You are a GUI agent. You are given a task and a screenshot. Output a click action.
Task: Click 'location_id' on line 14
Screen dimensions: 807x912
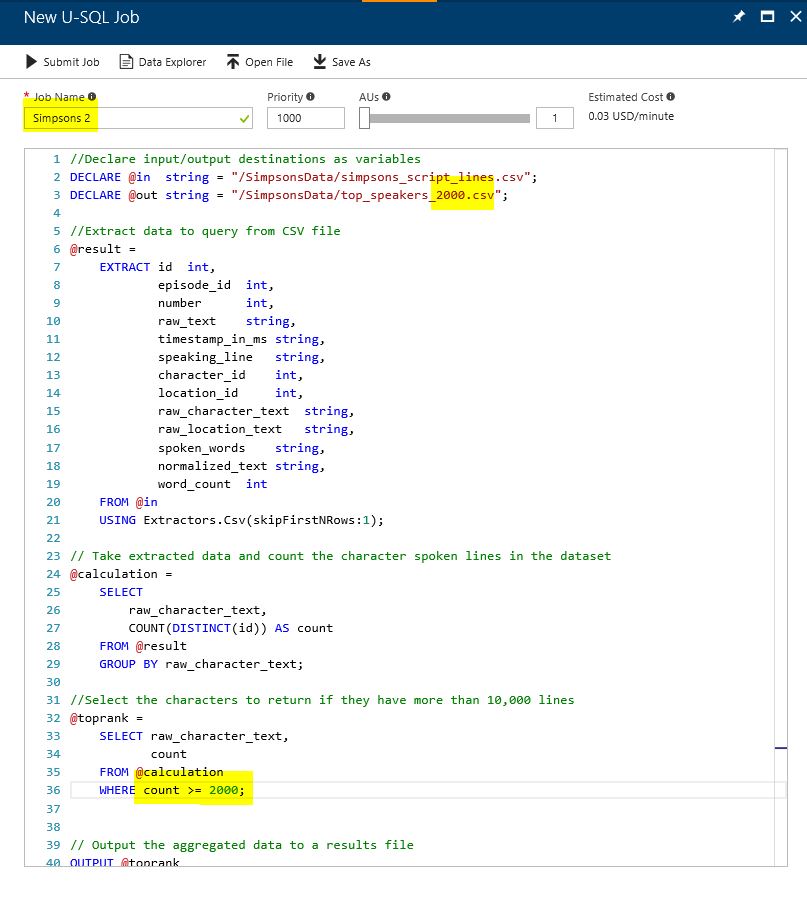click(x=198, y=393)
